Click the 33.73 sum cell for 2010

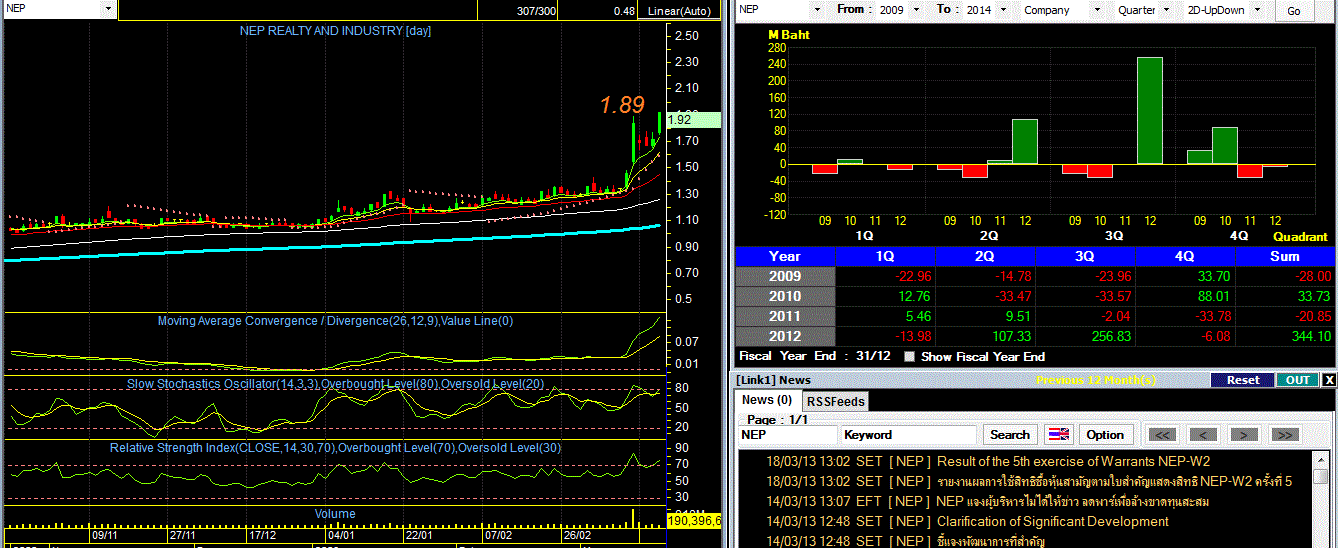tap(1285, 296)
